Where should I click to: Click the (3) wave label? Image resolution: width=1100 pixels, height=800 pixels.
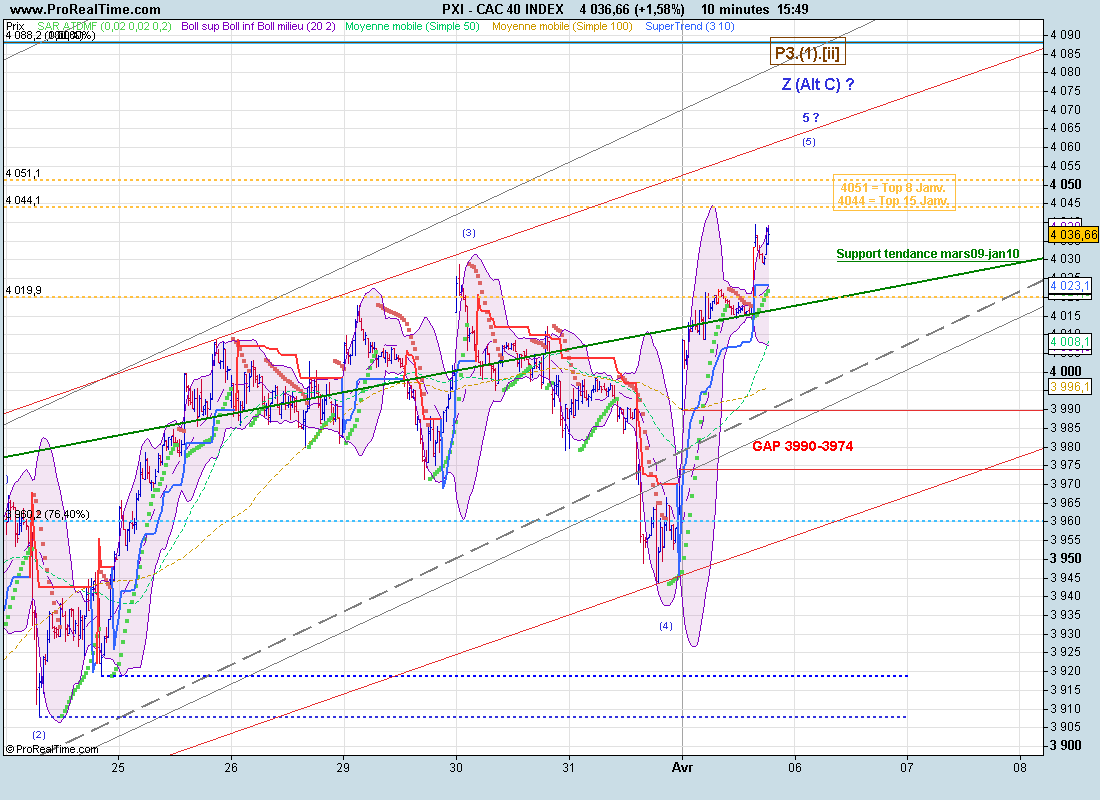pyautogui.click(x=469, y=233)
